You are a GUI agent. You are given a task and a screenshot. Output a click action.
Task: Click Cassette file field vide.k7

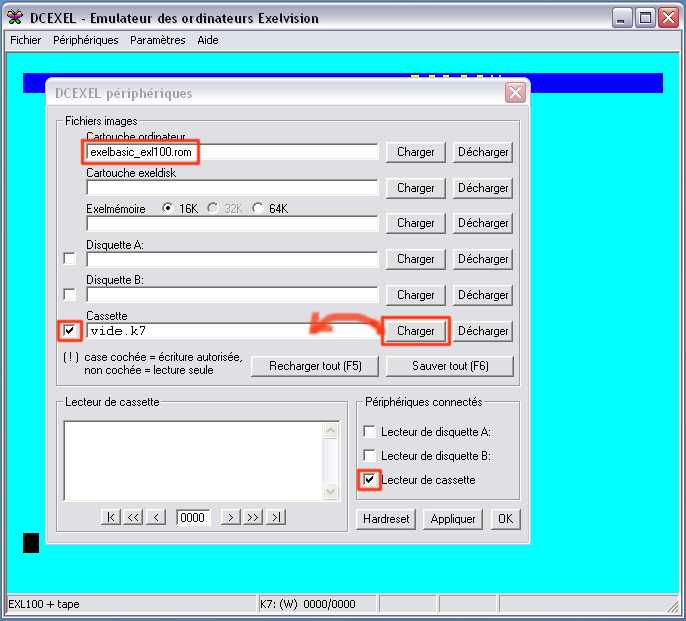232,331
